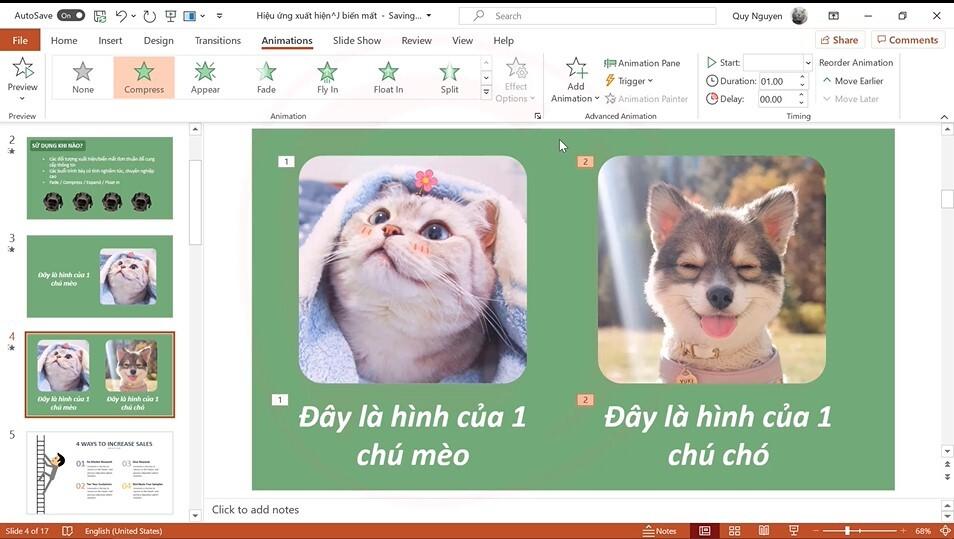The height and width of the screenshot is (539, 954).
Task: Click the Search box
Action: point(587,16)
